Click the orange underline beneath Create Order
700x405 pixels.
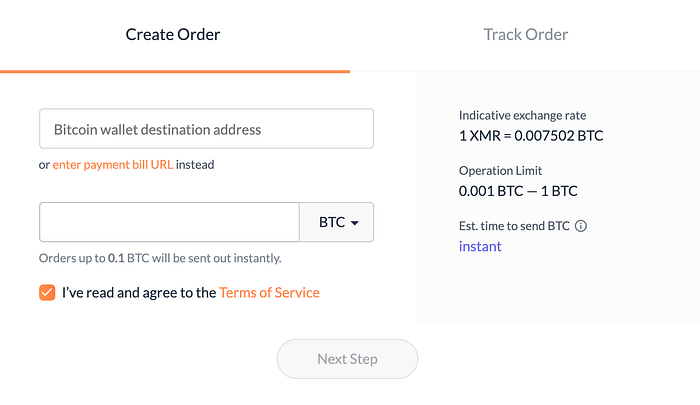point(175,71)
